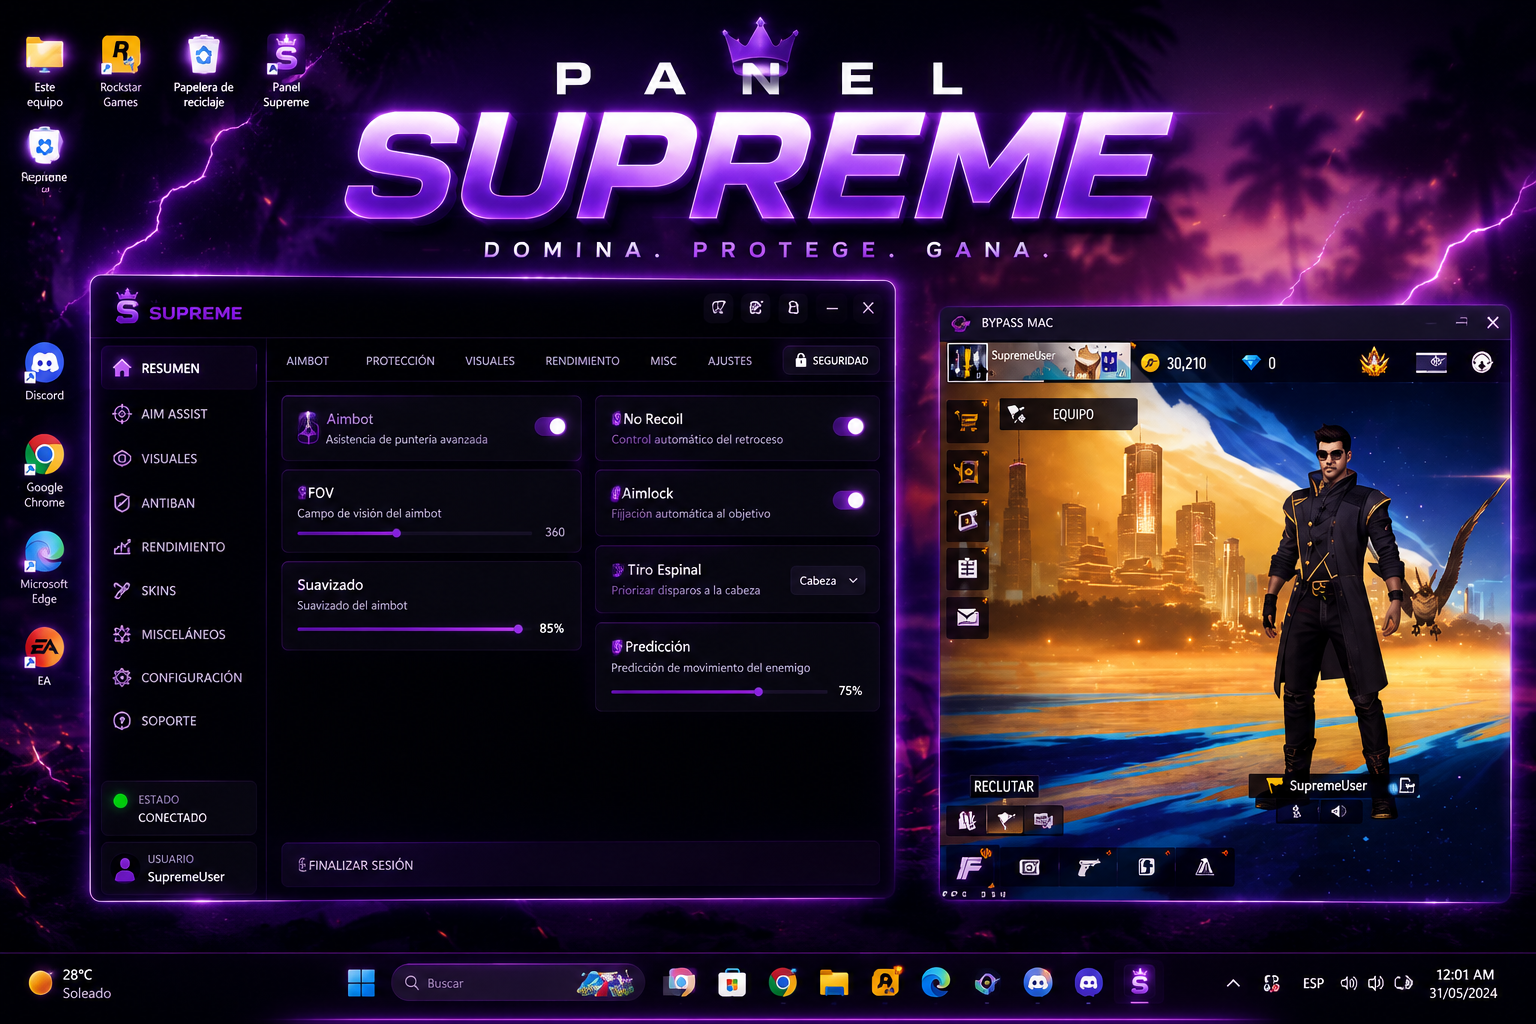Adjust the FOV slider handle
The width and height of the screenshot is (1536, 1024).
pos(397,533)
